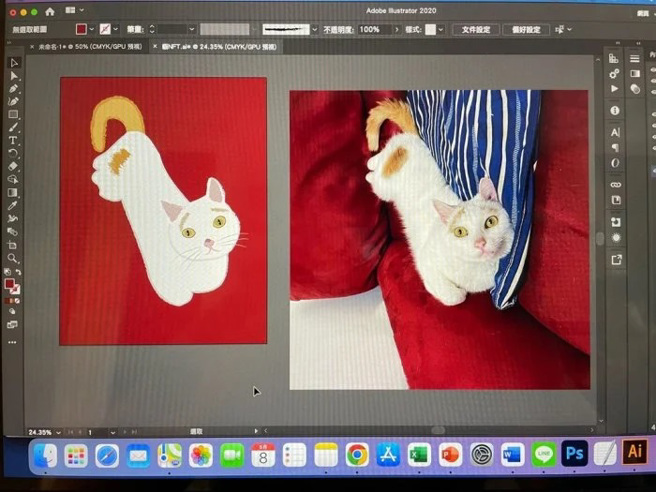The width and height of the screenshot is (656, 492).
Task: Select the Direct Selection tool
Action: pos(13,76)
